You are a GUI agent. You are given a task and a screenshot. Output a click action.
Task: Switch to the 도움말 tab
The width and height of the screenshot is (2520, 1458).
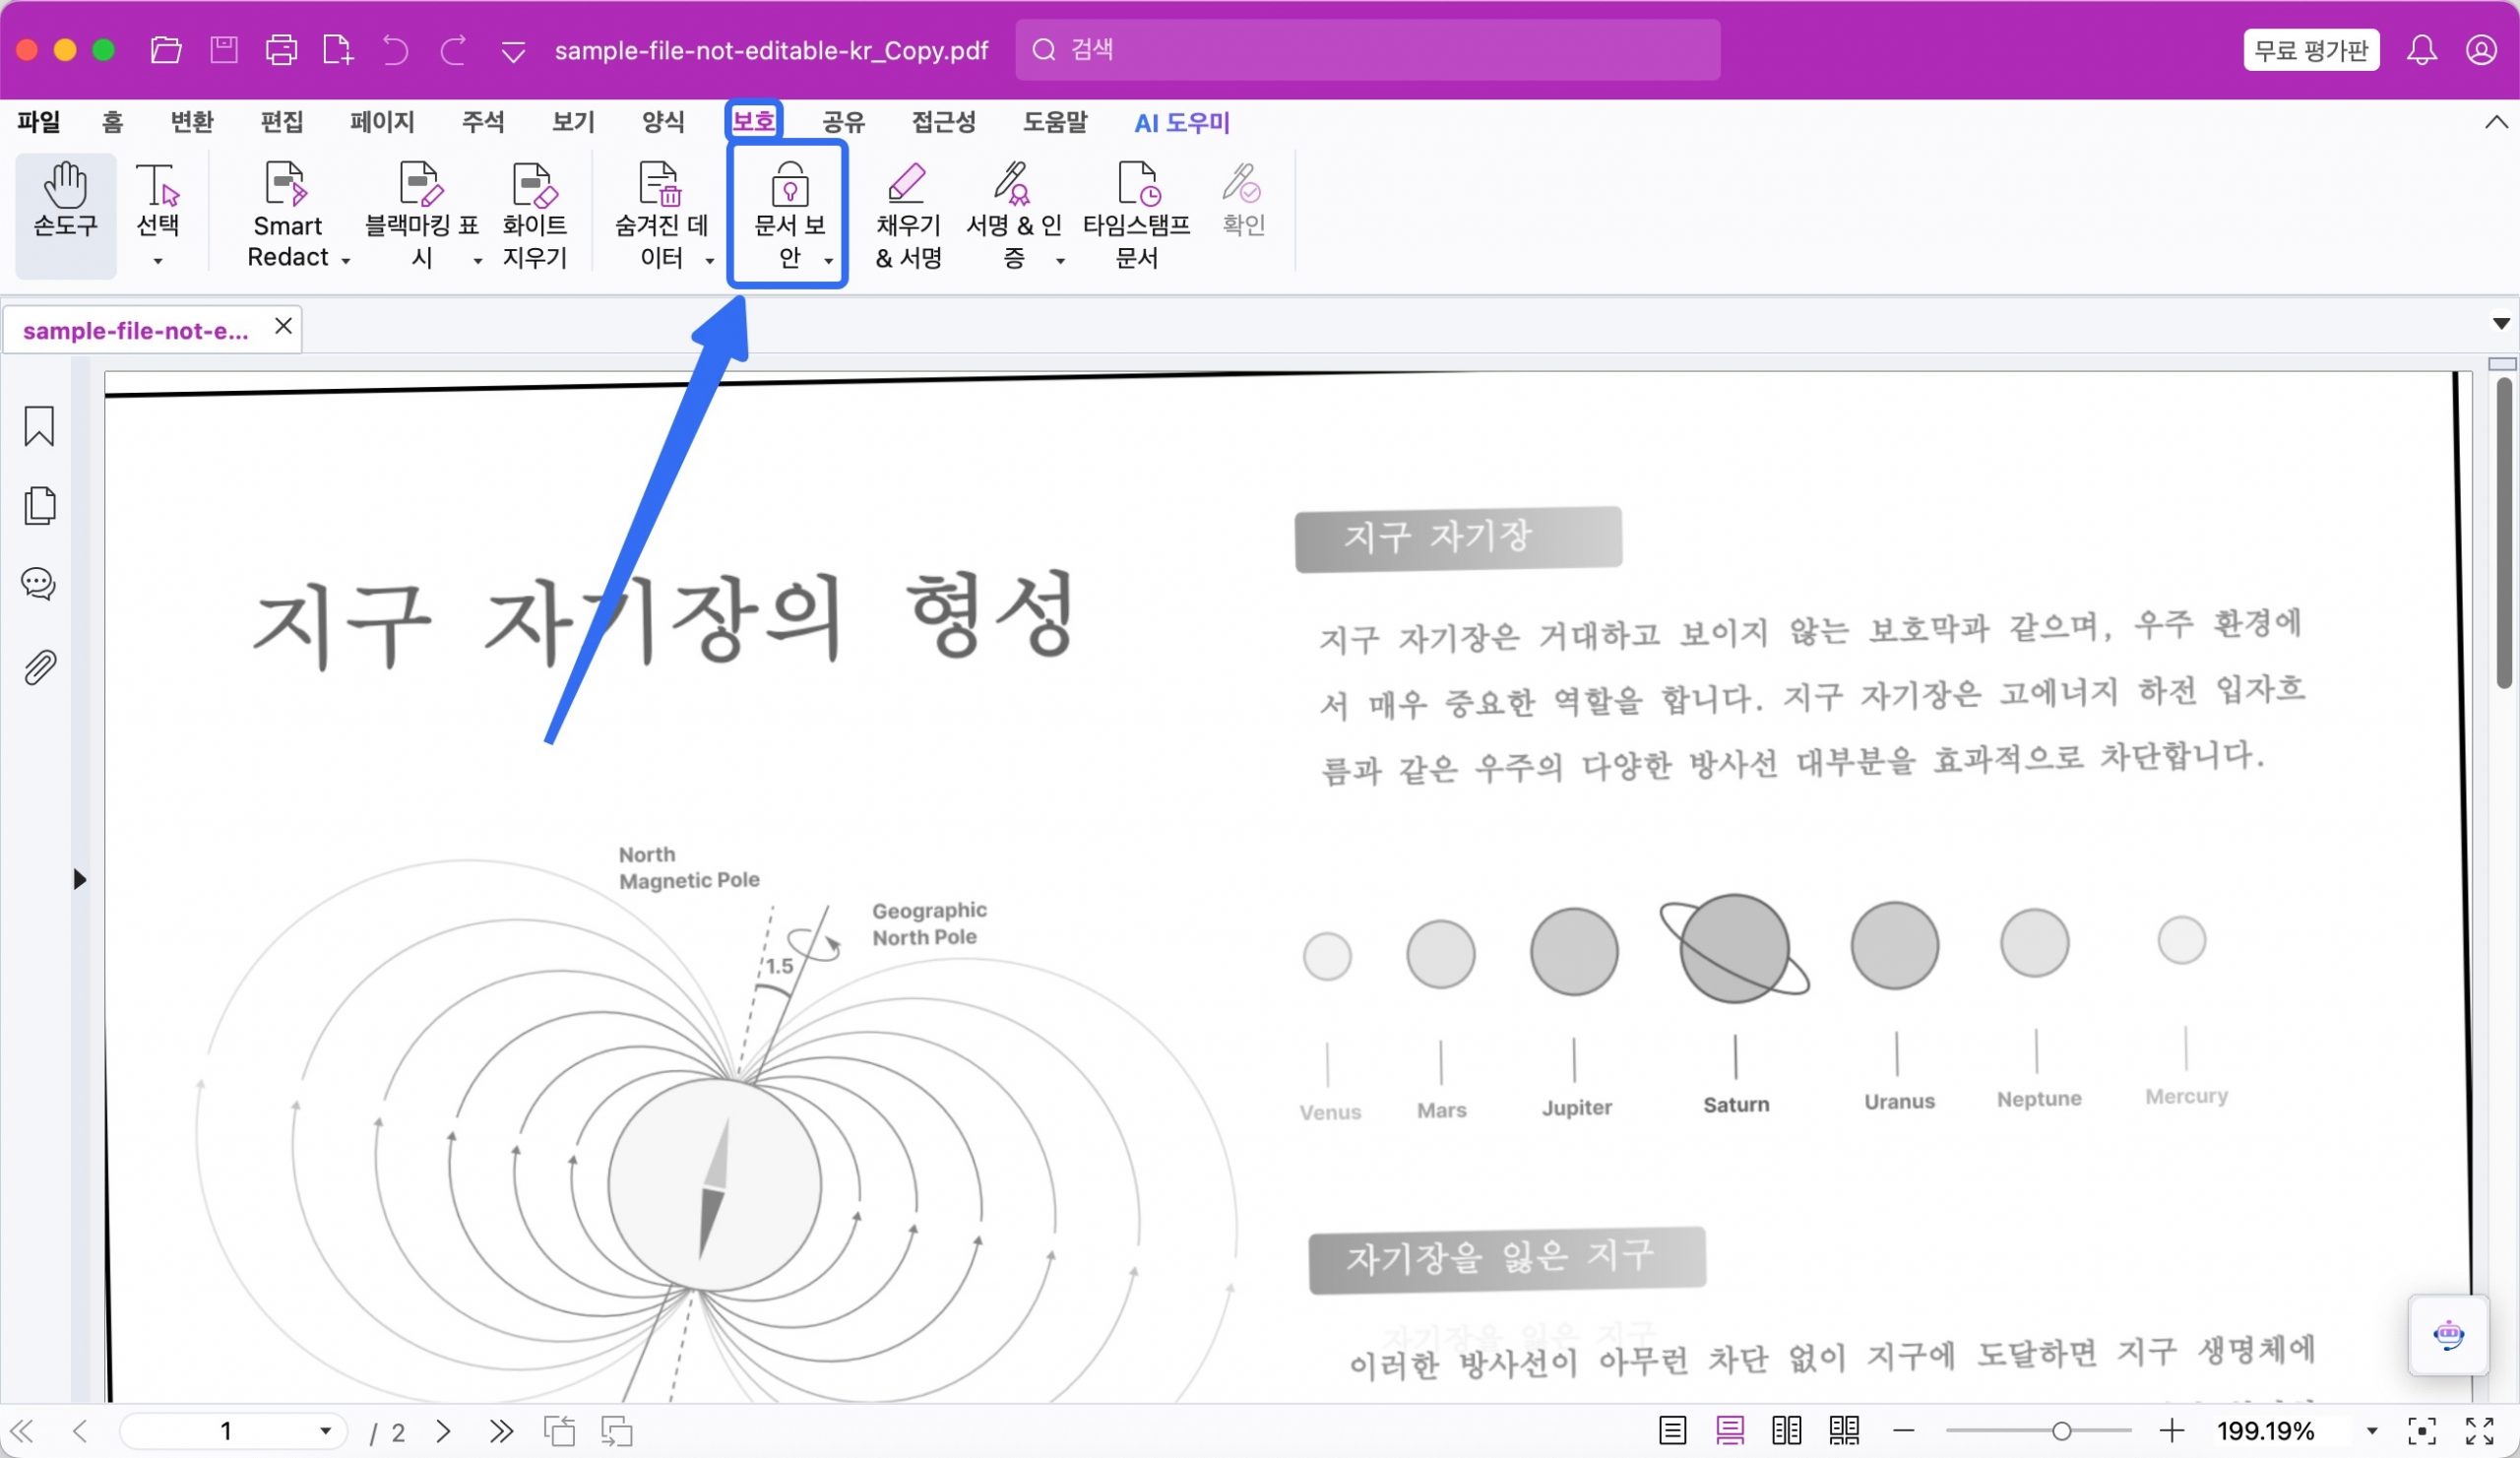(x=1054, y=122)
